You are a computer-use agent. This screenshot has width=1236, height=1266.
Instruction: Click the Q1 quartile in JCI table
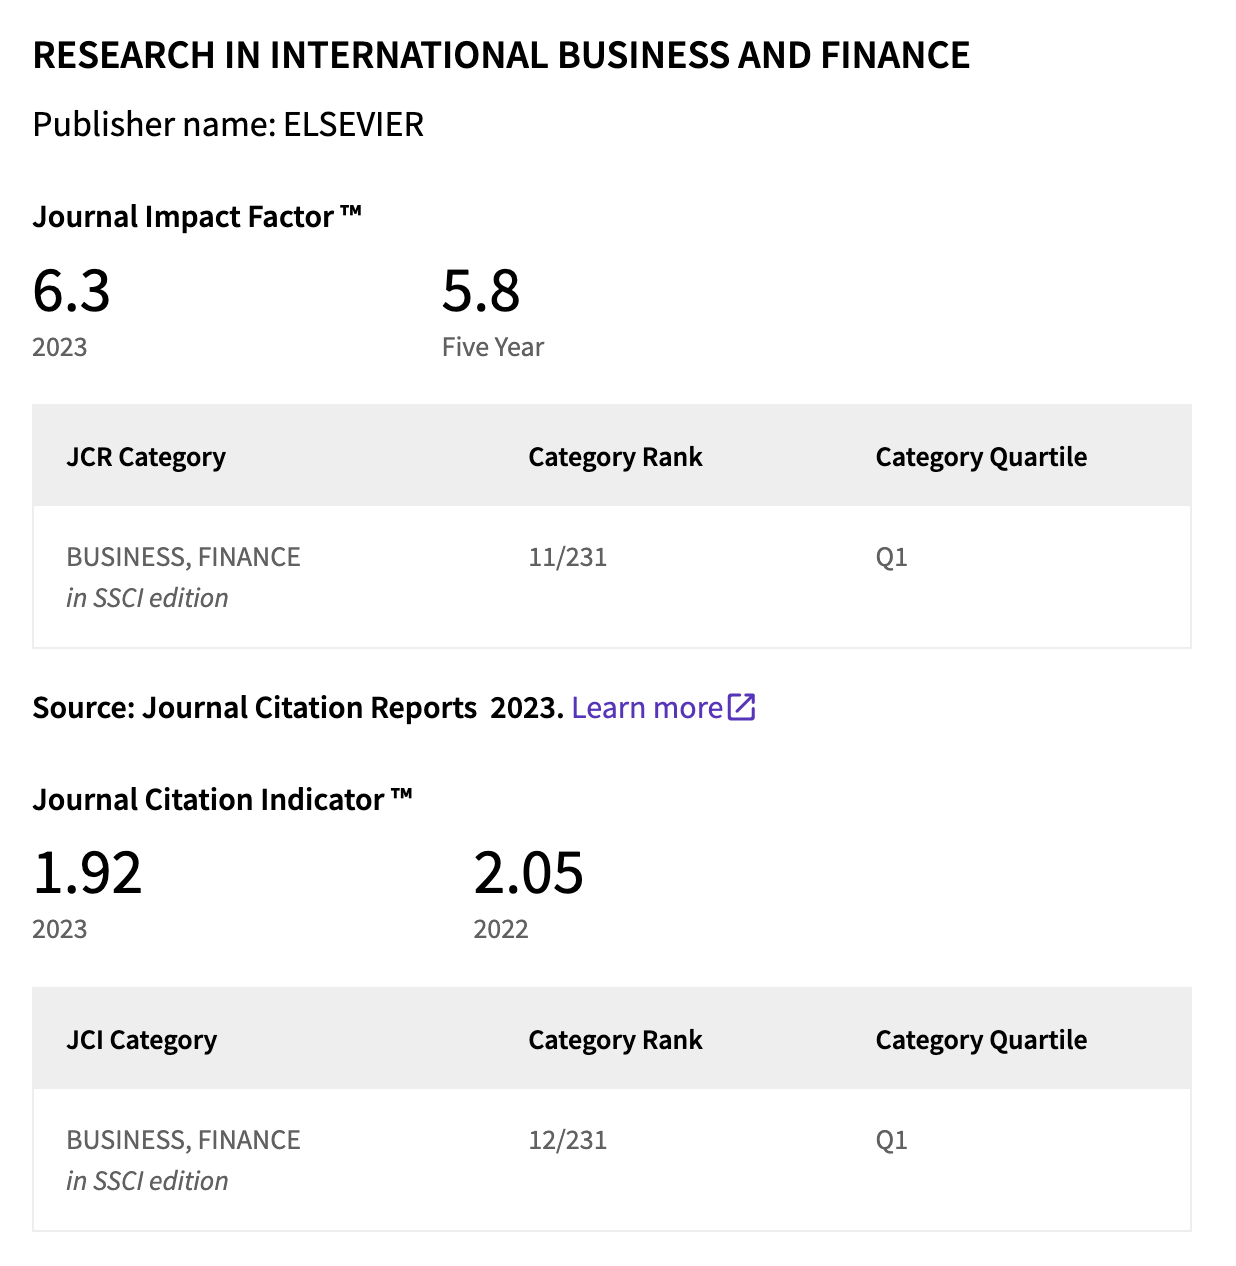click(892, 1140)
